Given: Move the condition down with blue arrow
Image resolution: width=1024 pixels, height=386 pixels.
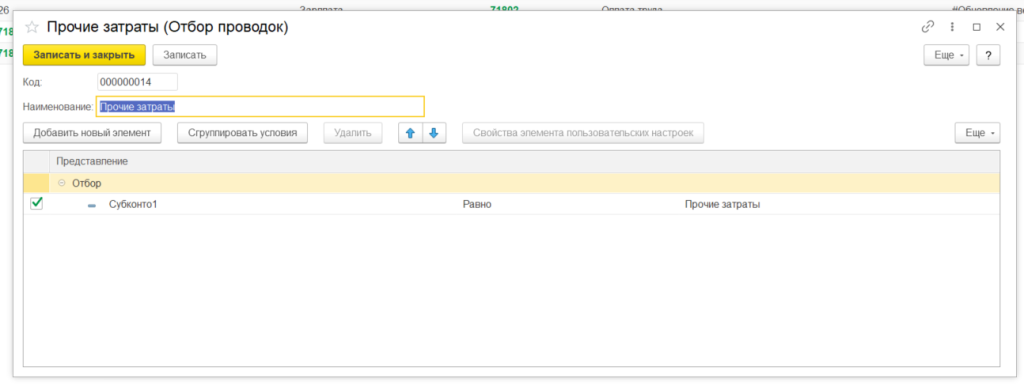Looking at the screenshot, I should coord(434,133).
